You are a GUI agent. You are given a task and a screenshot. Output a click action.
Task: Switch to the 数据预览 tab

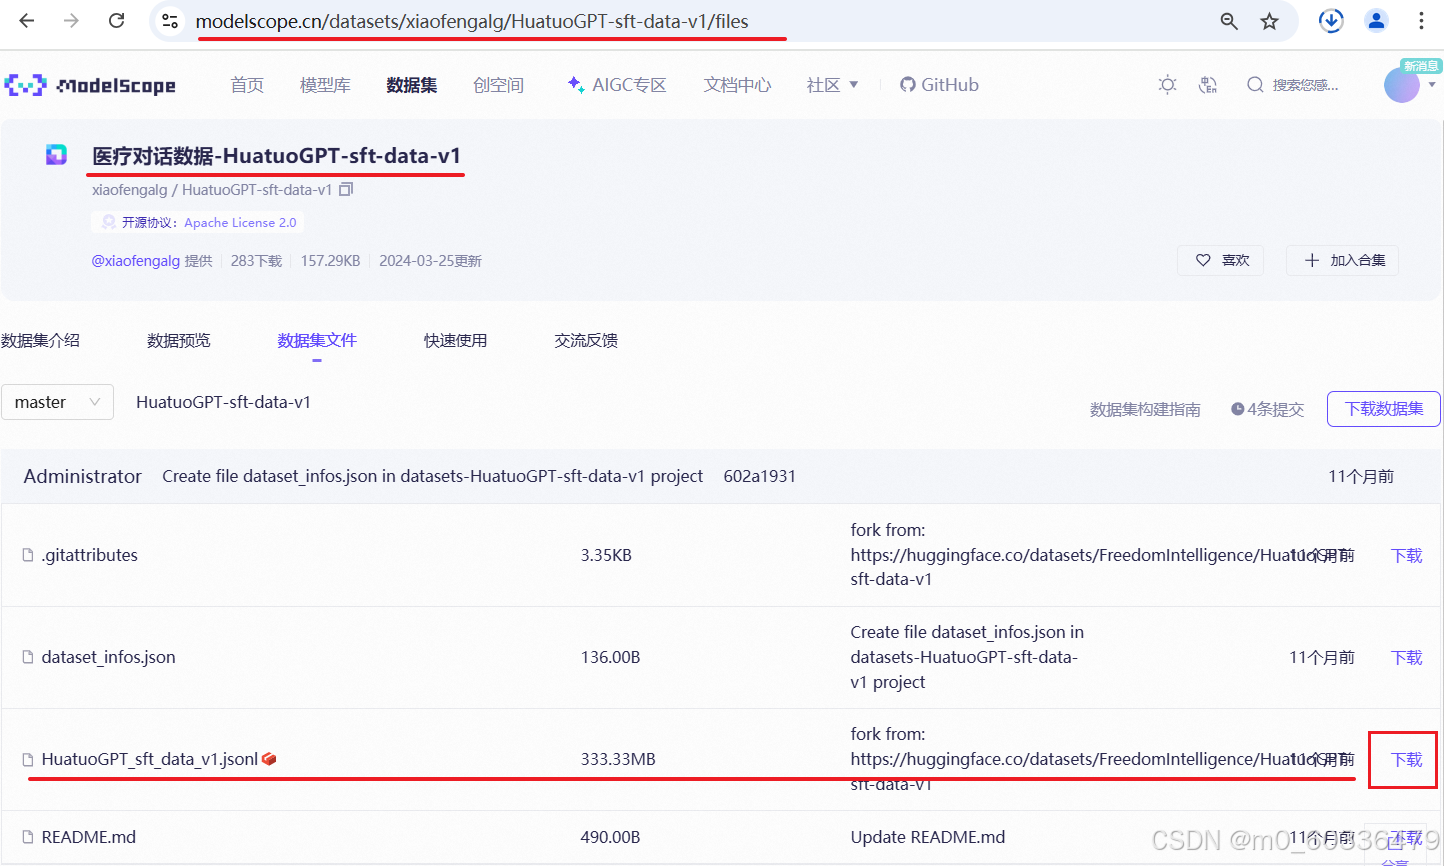point(179,341)
